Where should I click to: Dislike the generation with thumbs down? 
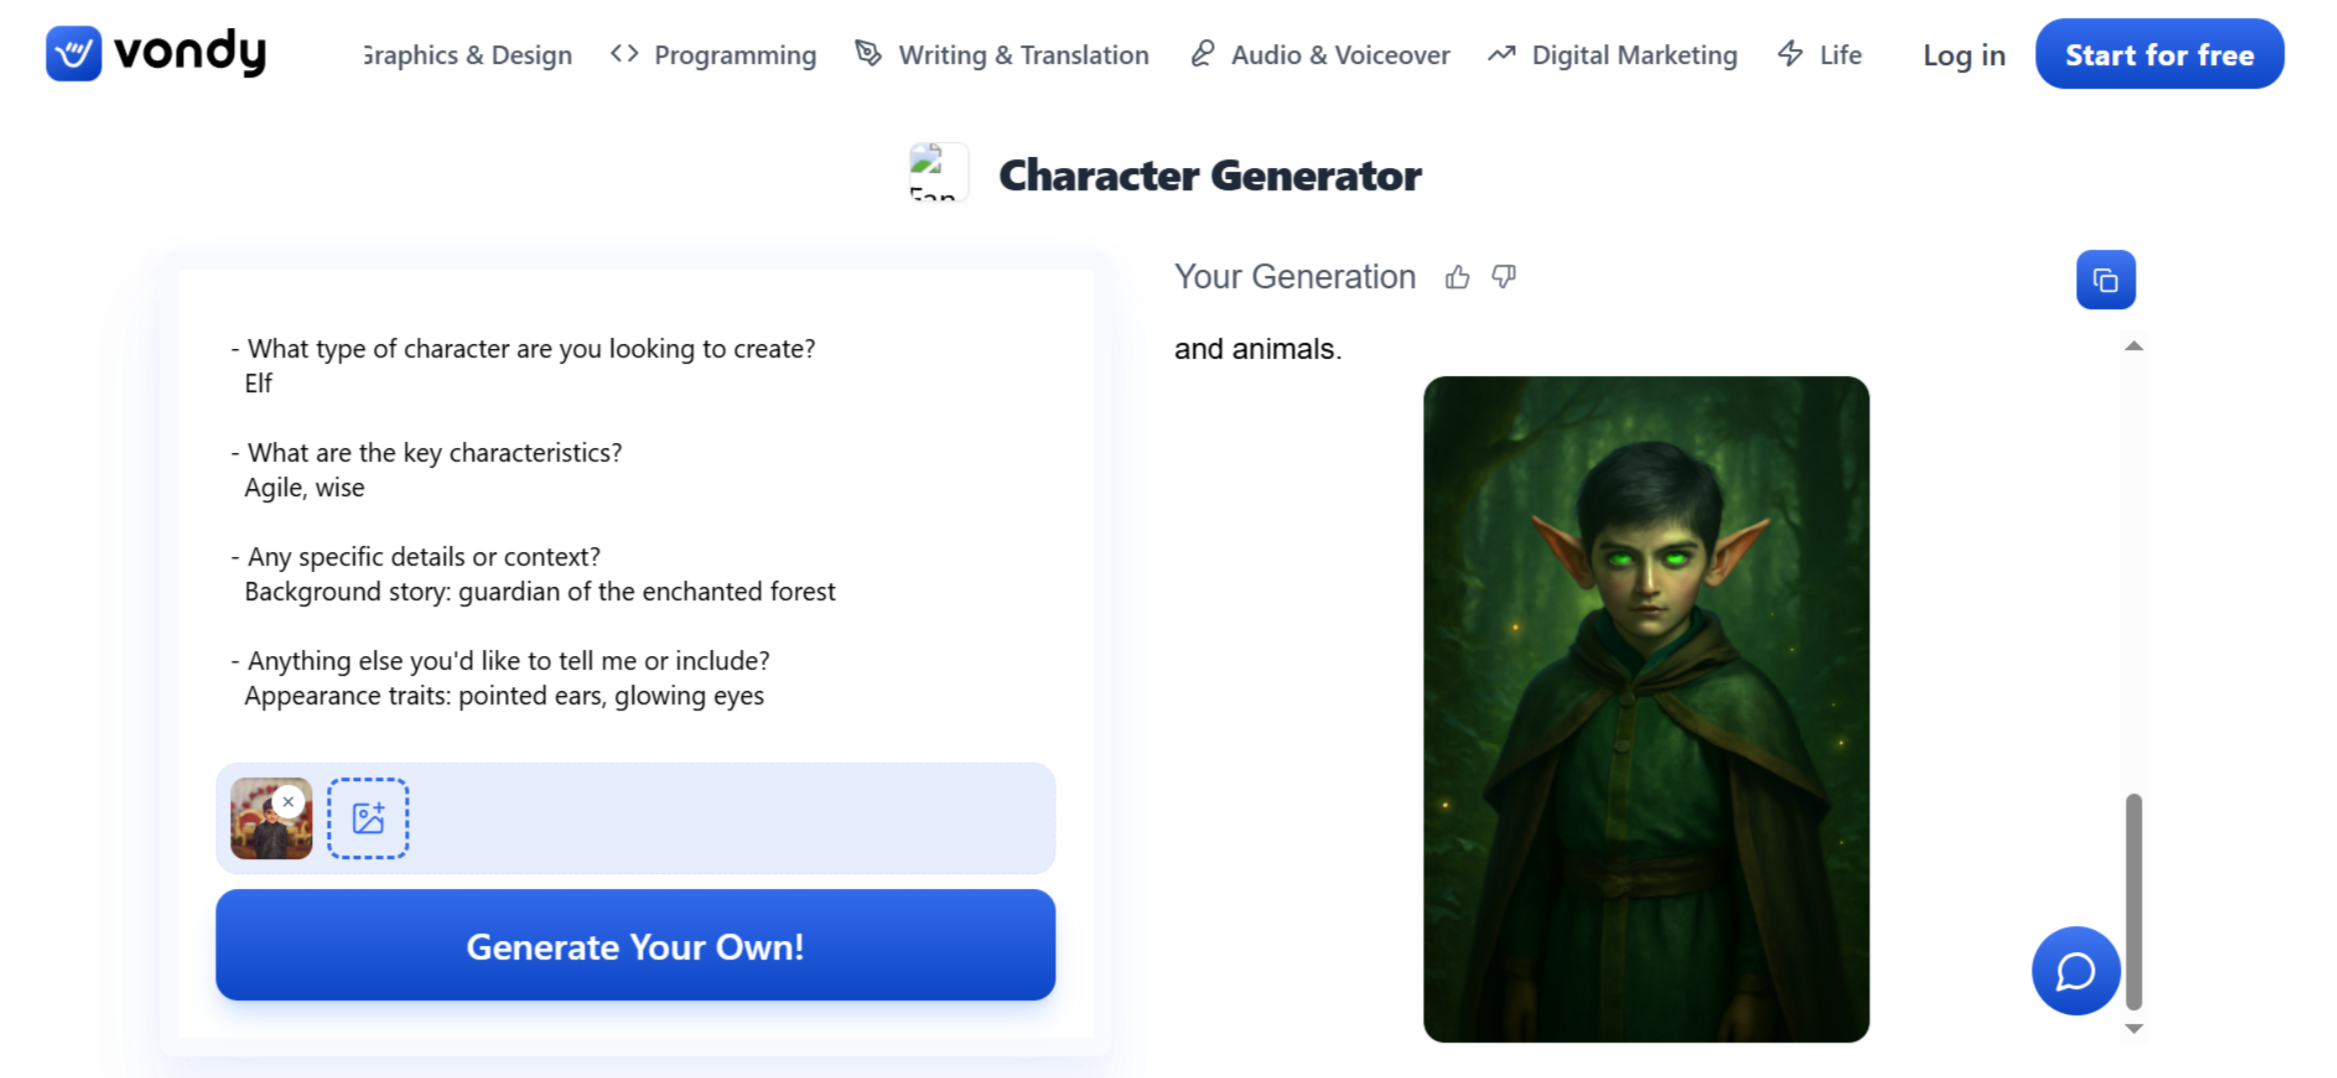tap(1503, 277)
